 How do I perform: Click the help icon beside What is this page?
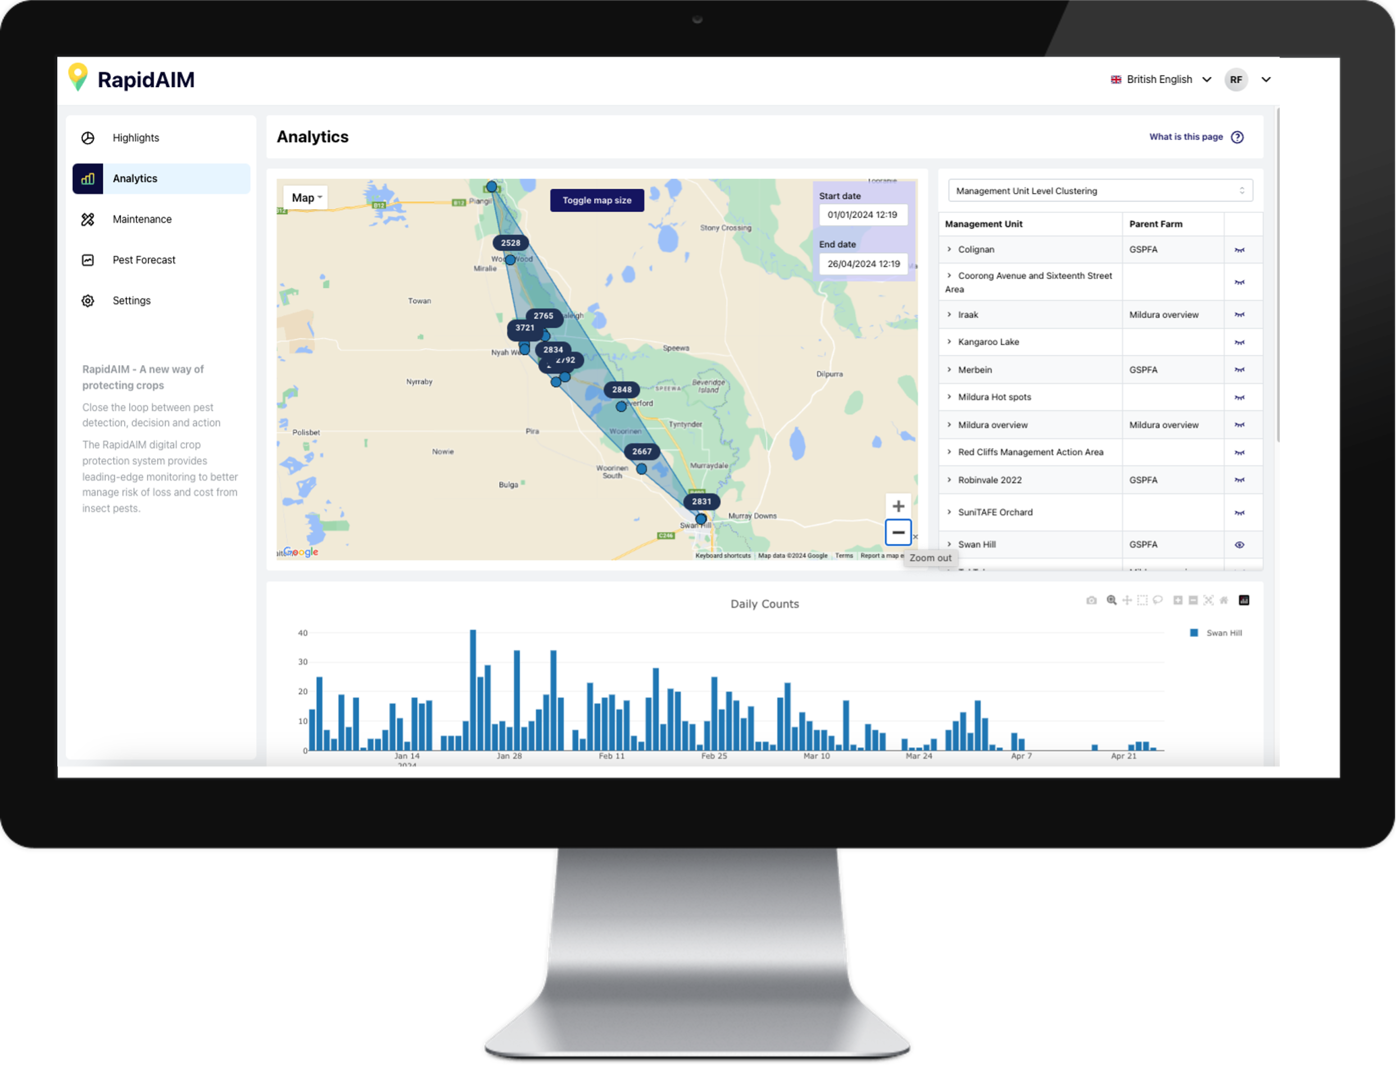pyautogui.click(x=1237, y=137)
